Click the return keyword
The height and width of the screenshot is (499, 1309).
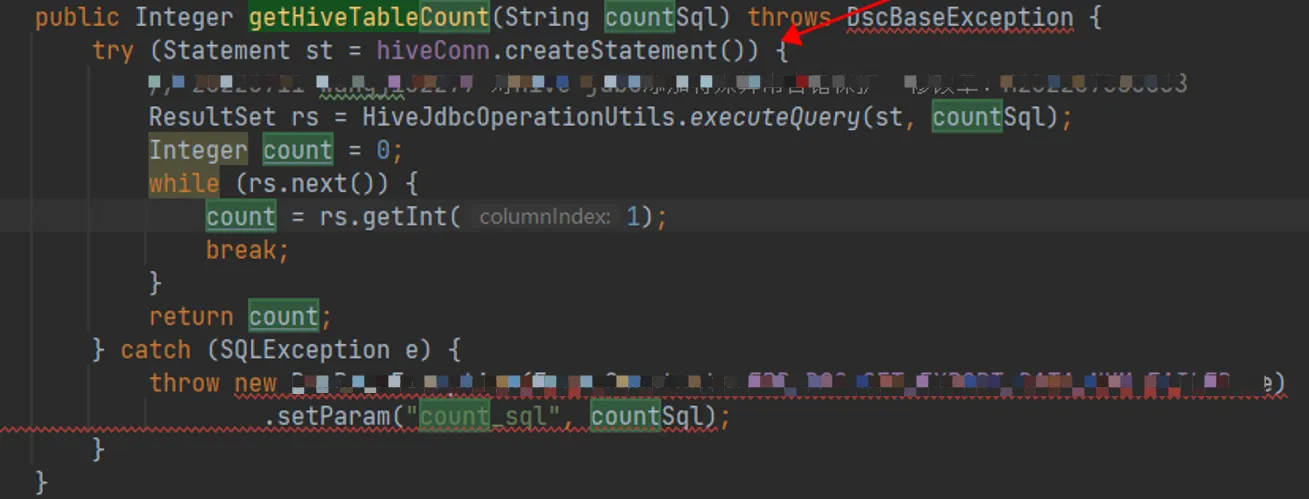pyautogui.click(x=191, y=316)
